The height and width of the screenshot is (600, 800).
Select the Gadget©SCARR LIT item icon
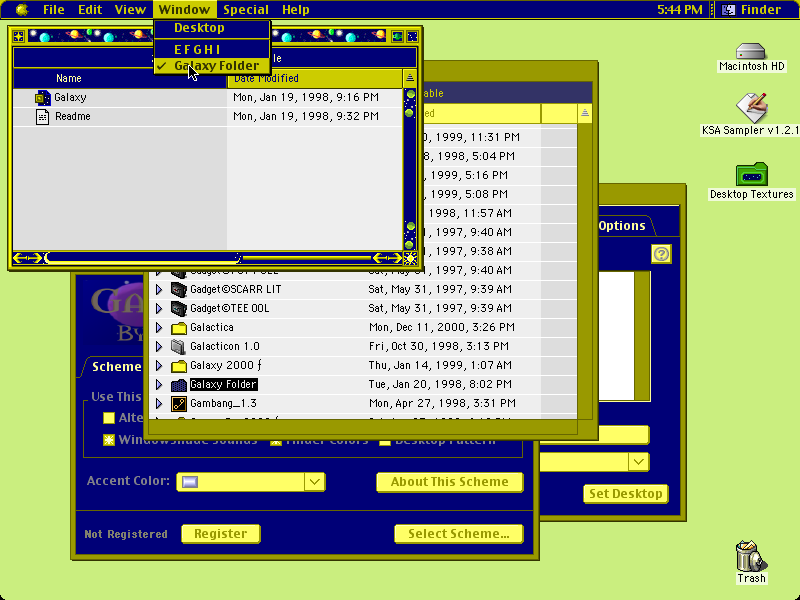[179, 289]
